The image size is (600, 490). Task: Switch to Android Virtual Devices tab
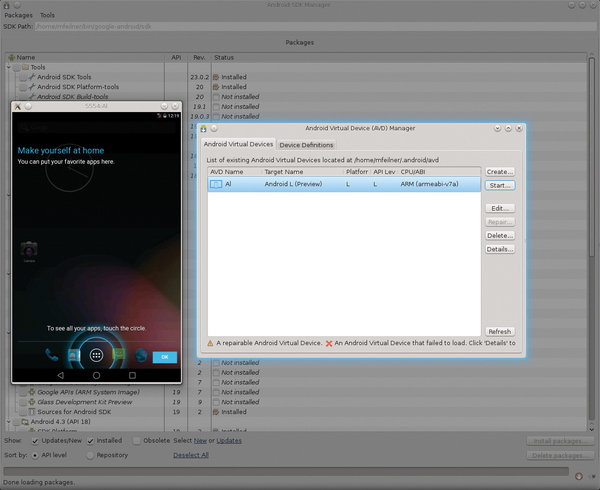238,144
